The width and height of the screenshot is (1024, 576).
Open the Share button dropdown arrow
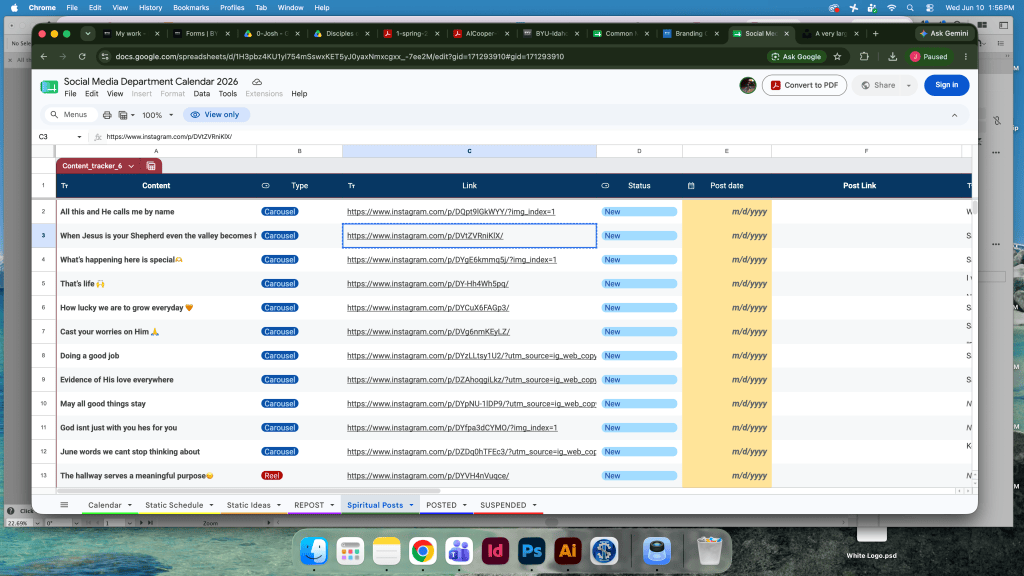908,86
